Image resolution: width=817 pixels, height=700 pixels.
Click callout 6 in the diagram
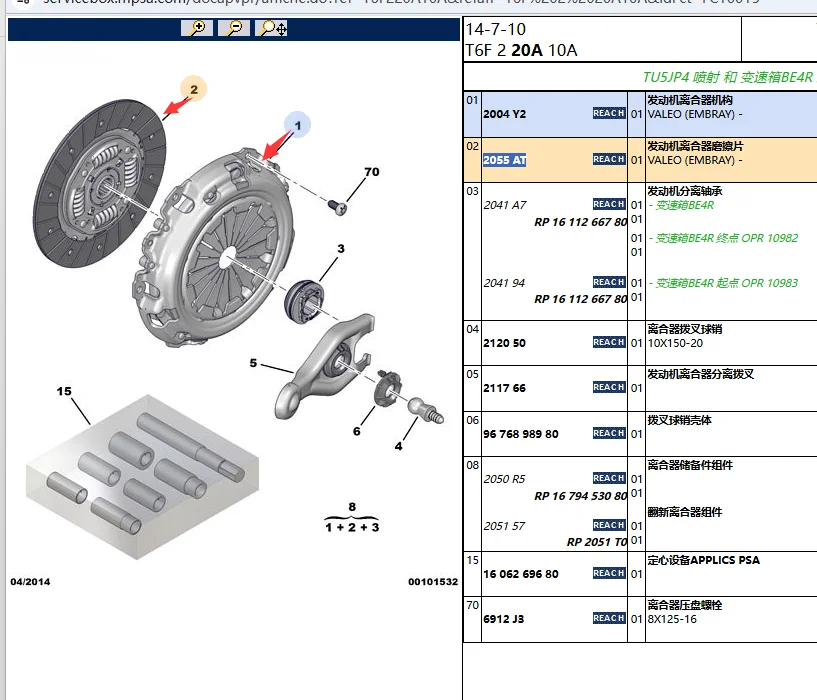tap(356, 431)
